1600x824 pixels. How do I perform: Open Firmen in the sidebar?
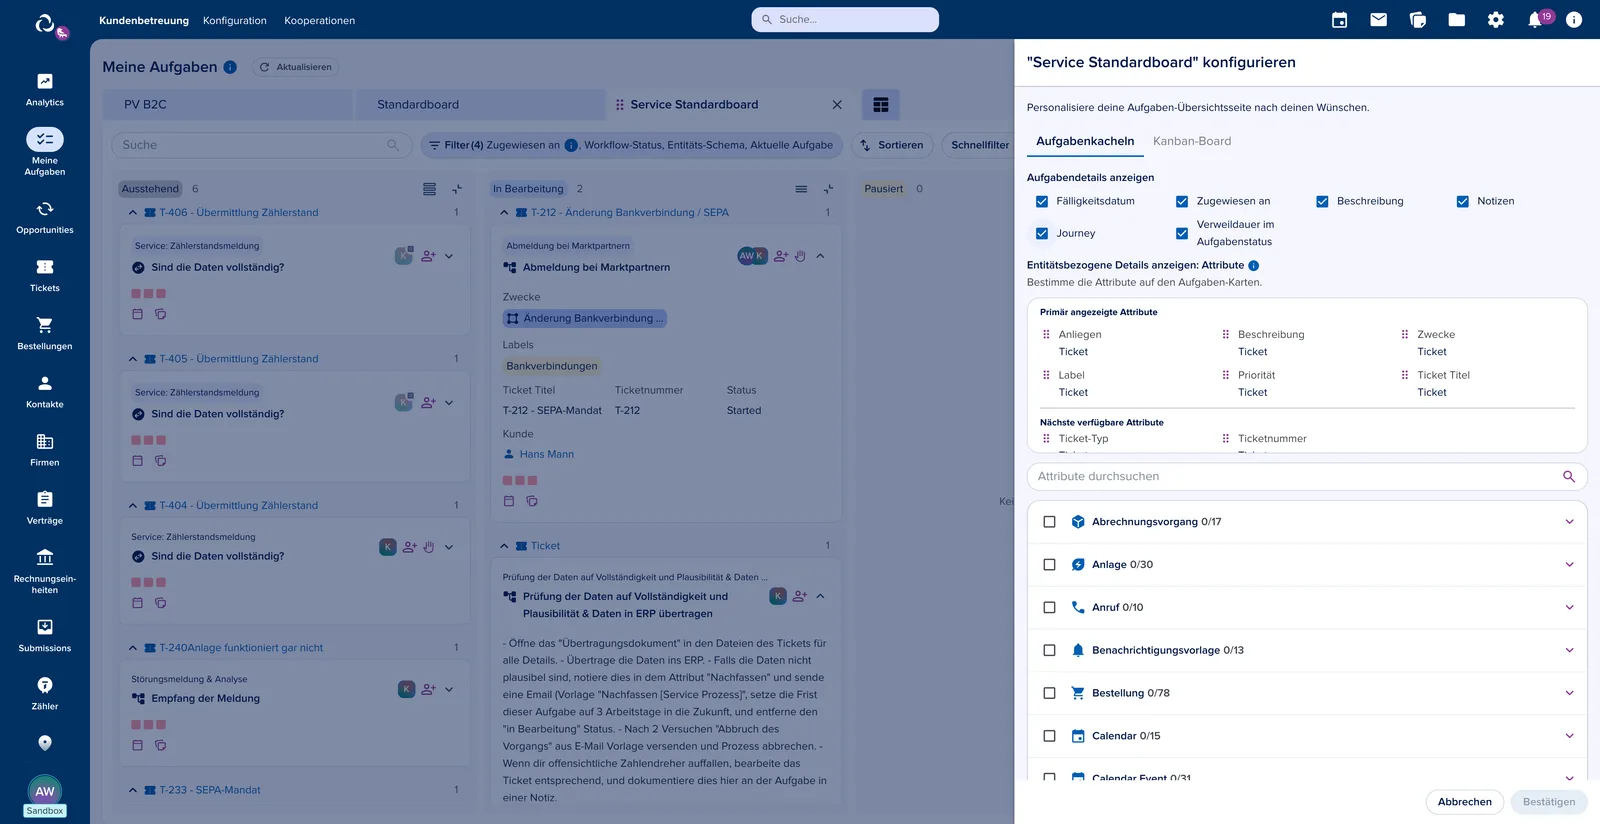coord(44,449)
